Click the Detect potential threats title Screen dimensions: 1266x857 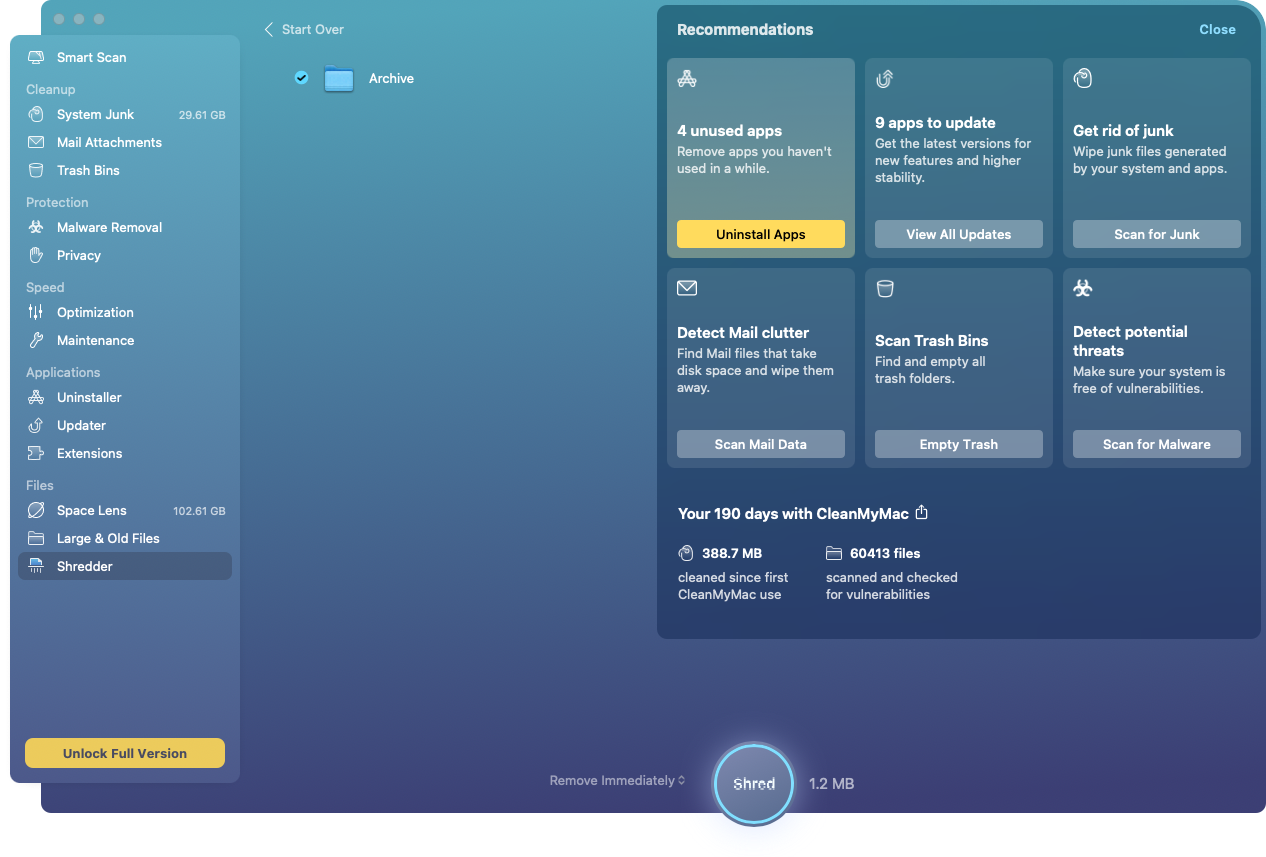pyautogui.click(x=1130, y=341)
